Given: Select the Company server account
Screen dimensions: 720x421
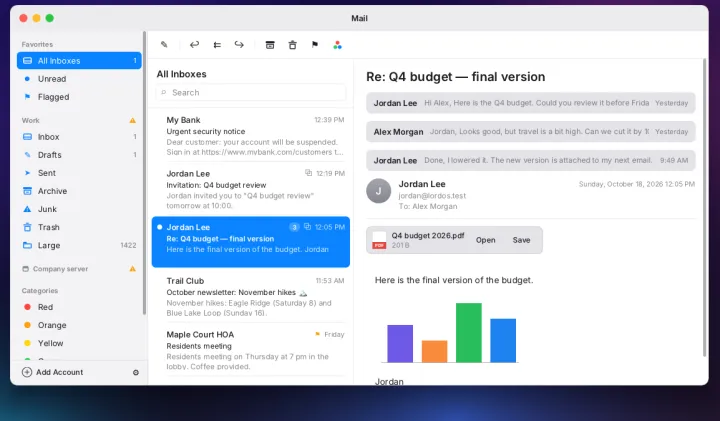Looking at the screenshot, I should coord(60,269).
